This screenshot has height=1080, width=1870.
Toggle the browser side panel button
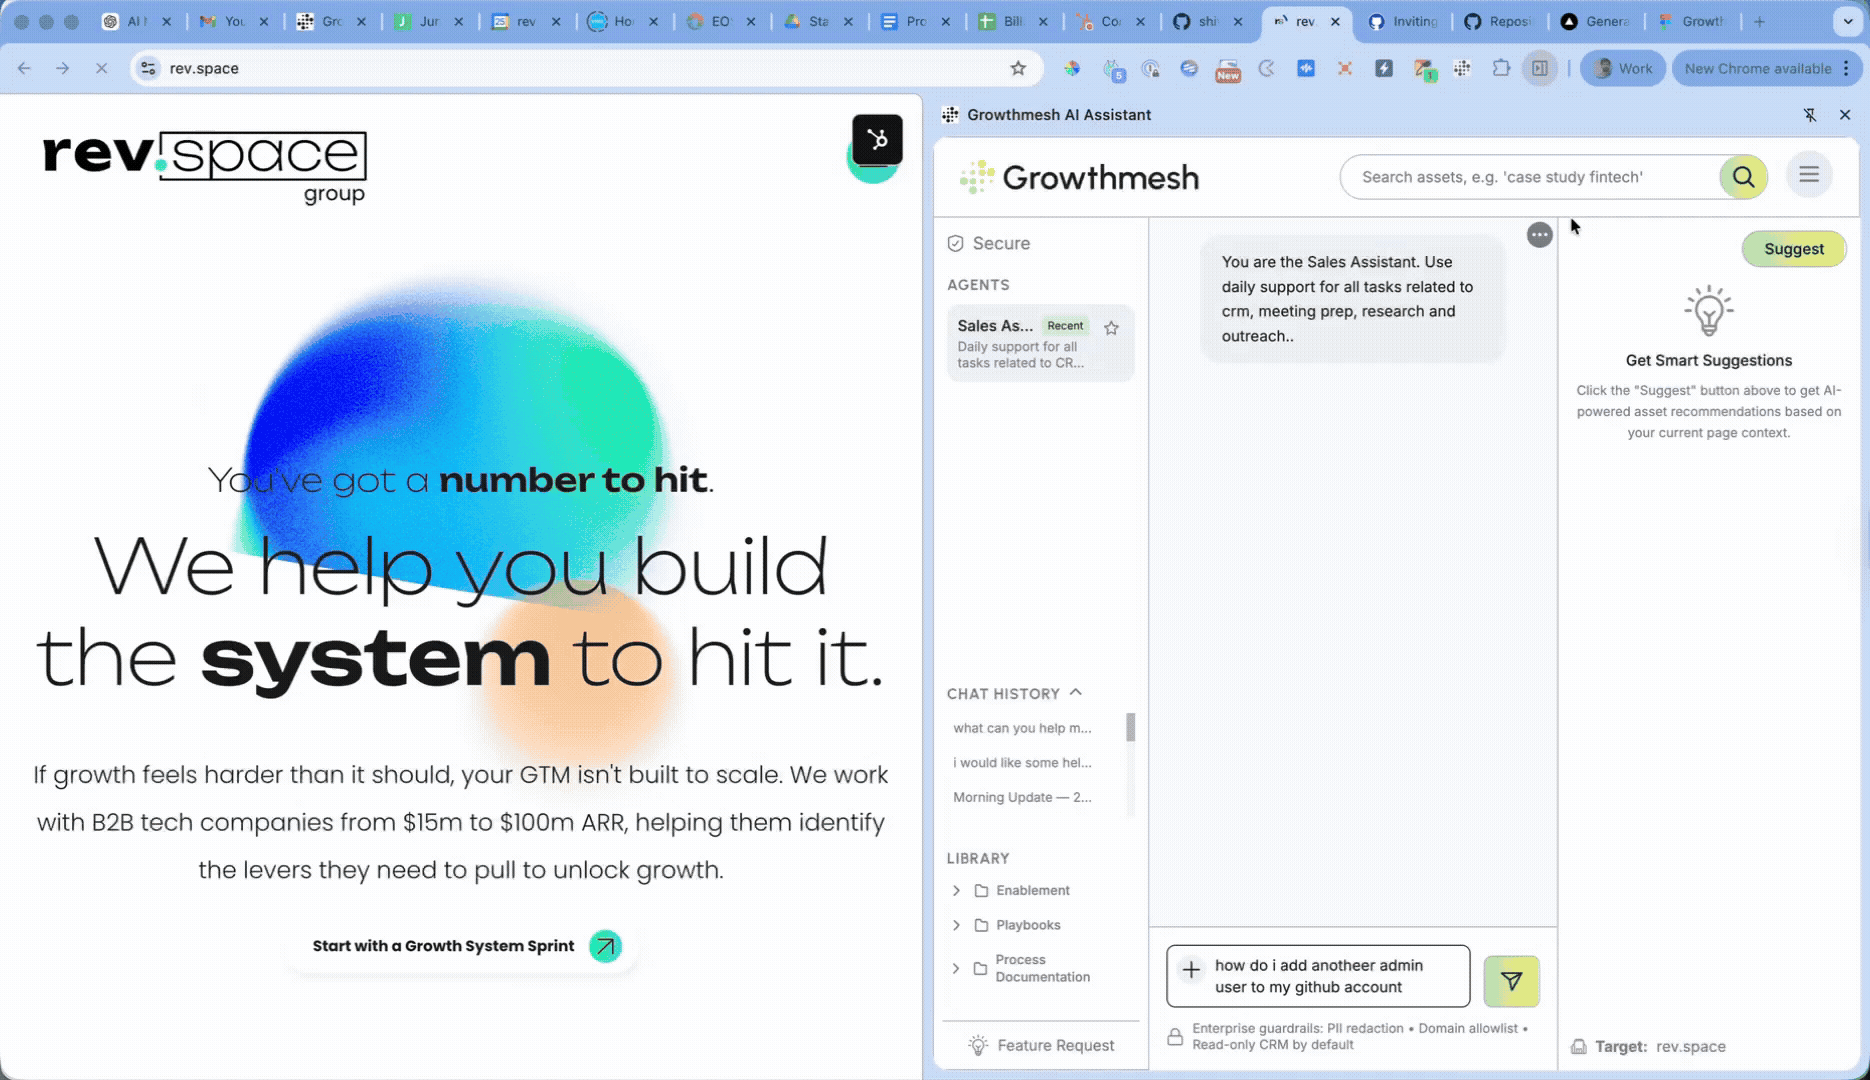pos(1540,68)
